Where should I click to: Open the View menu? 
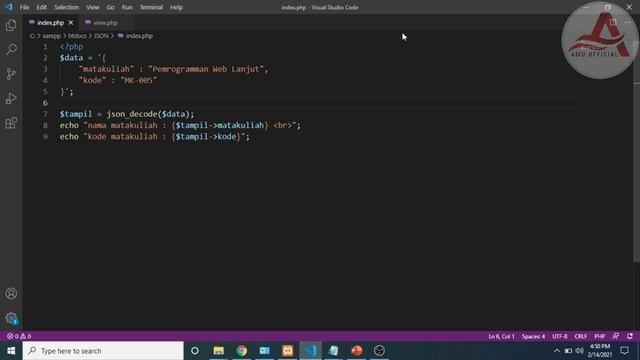[93, 7]
